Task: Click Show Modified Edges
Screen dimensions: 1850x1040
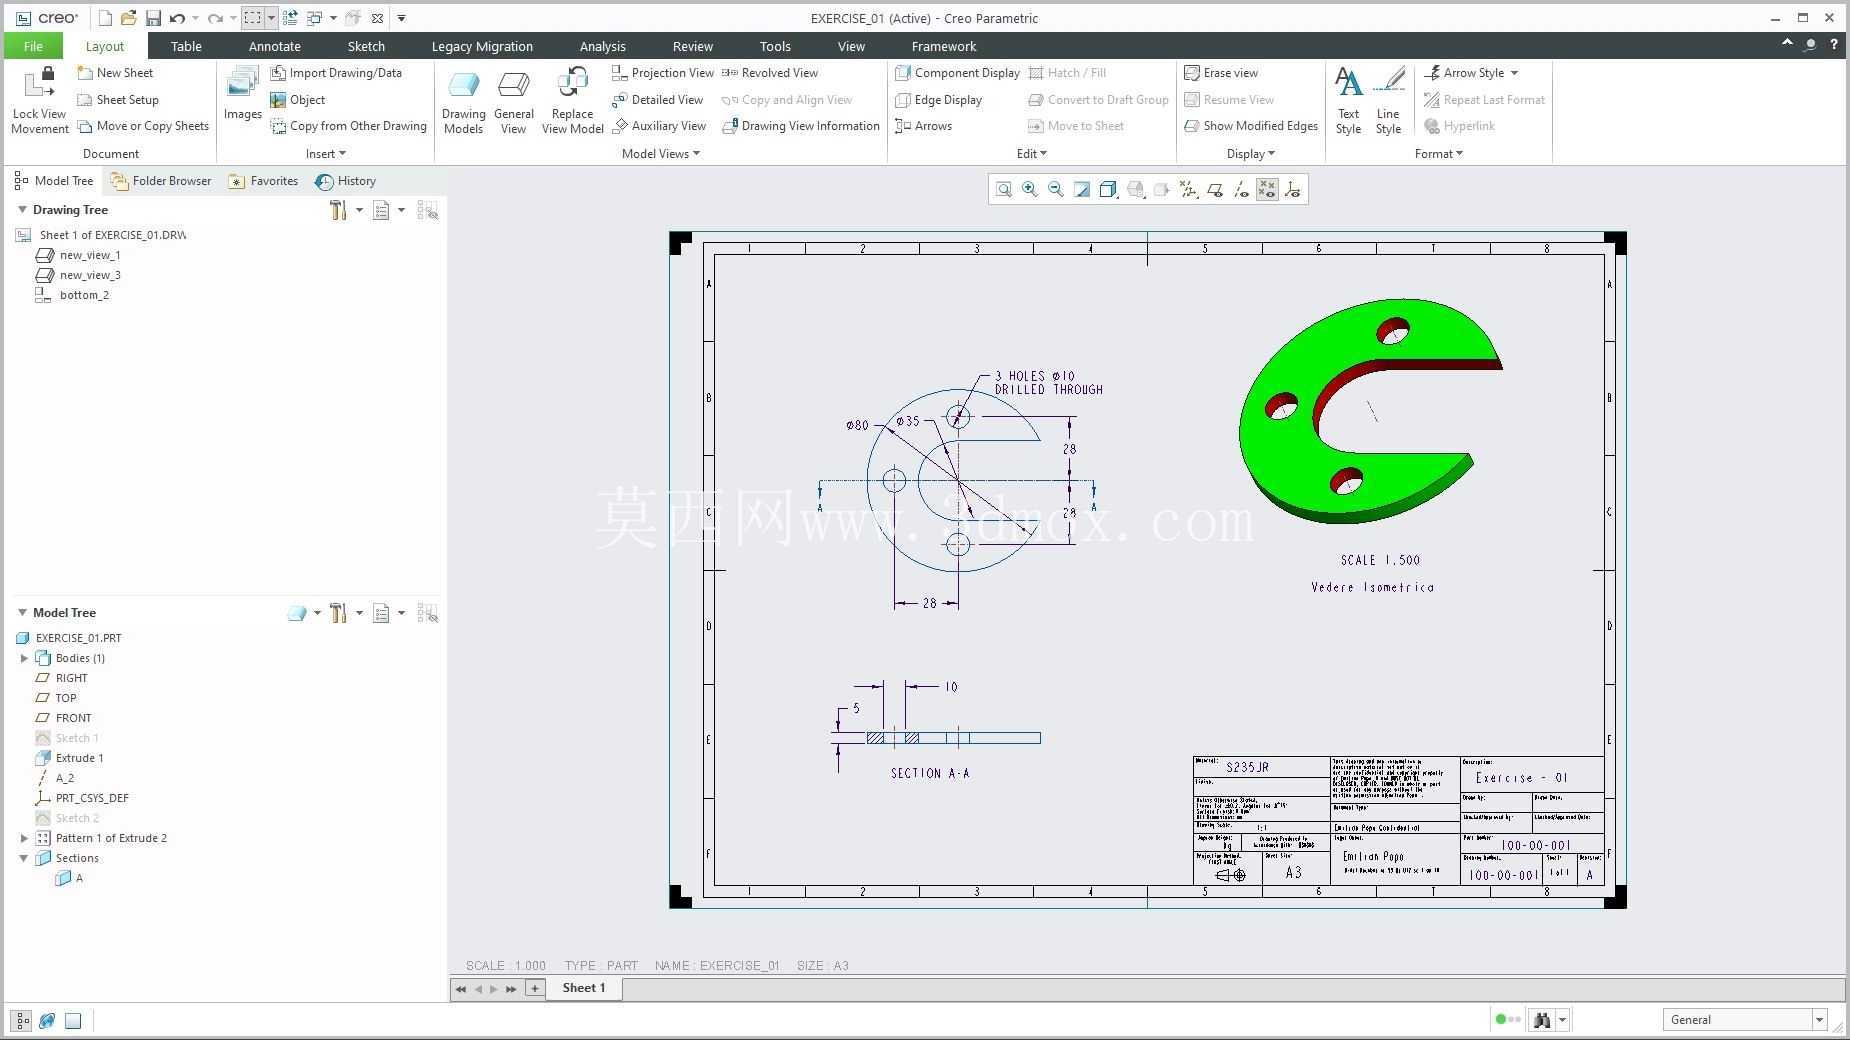Action: 1251,126
